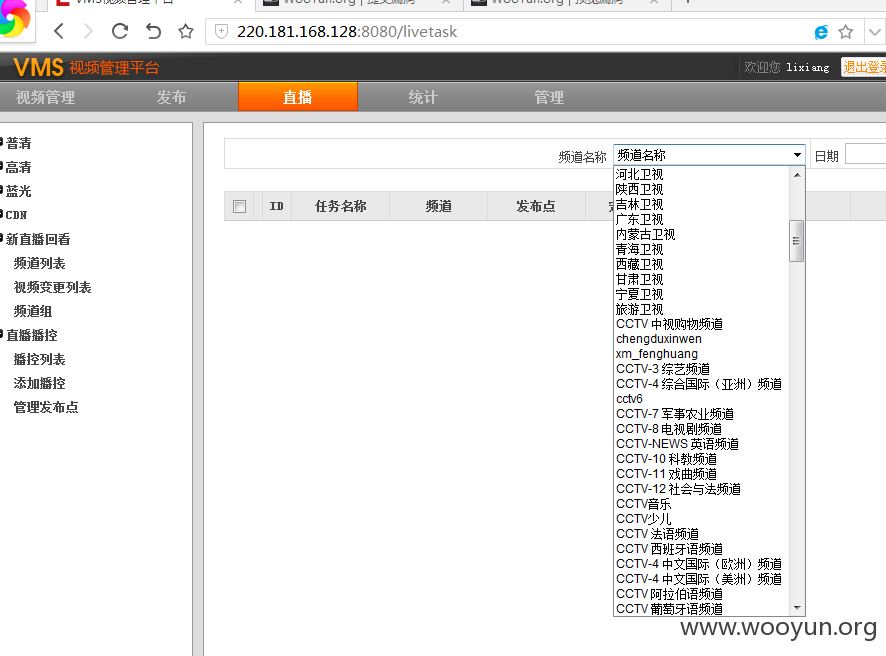Screen dimensions: 886x656
Task: Open 频道列表 in the sidebar
Action: pos(40,263)
